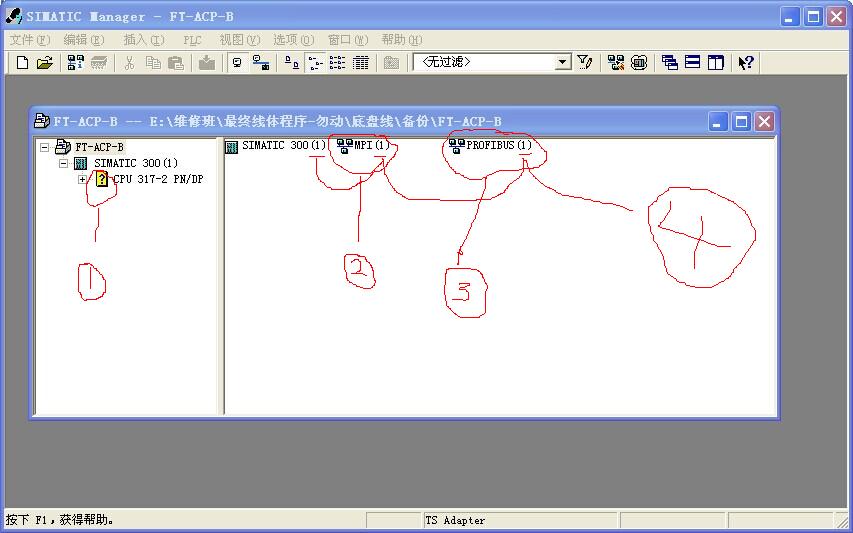Click the filter funnel edit icon
The height and width of the screenshot is (533, 853).
pos(585,63)
